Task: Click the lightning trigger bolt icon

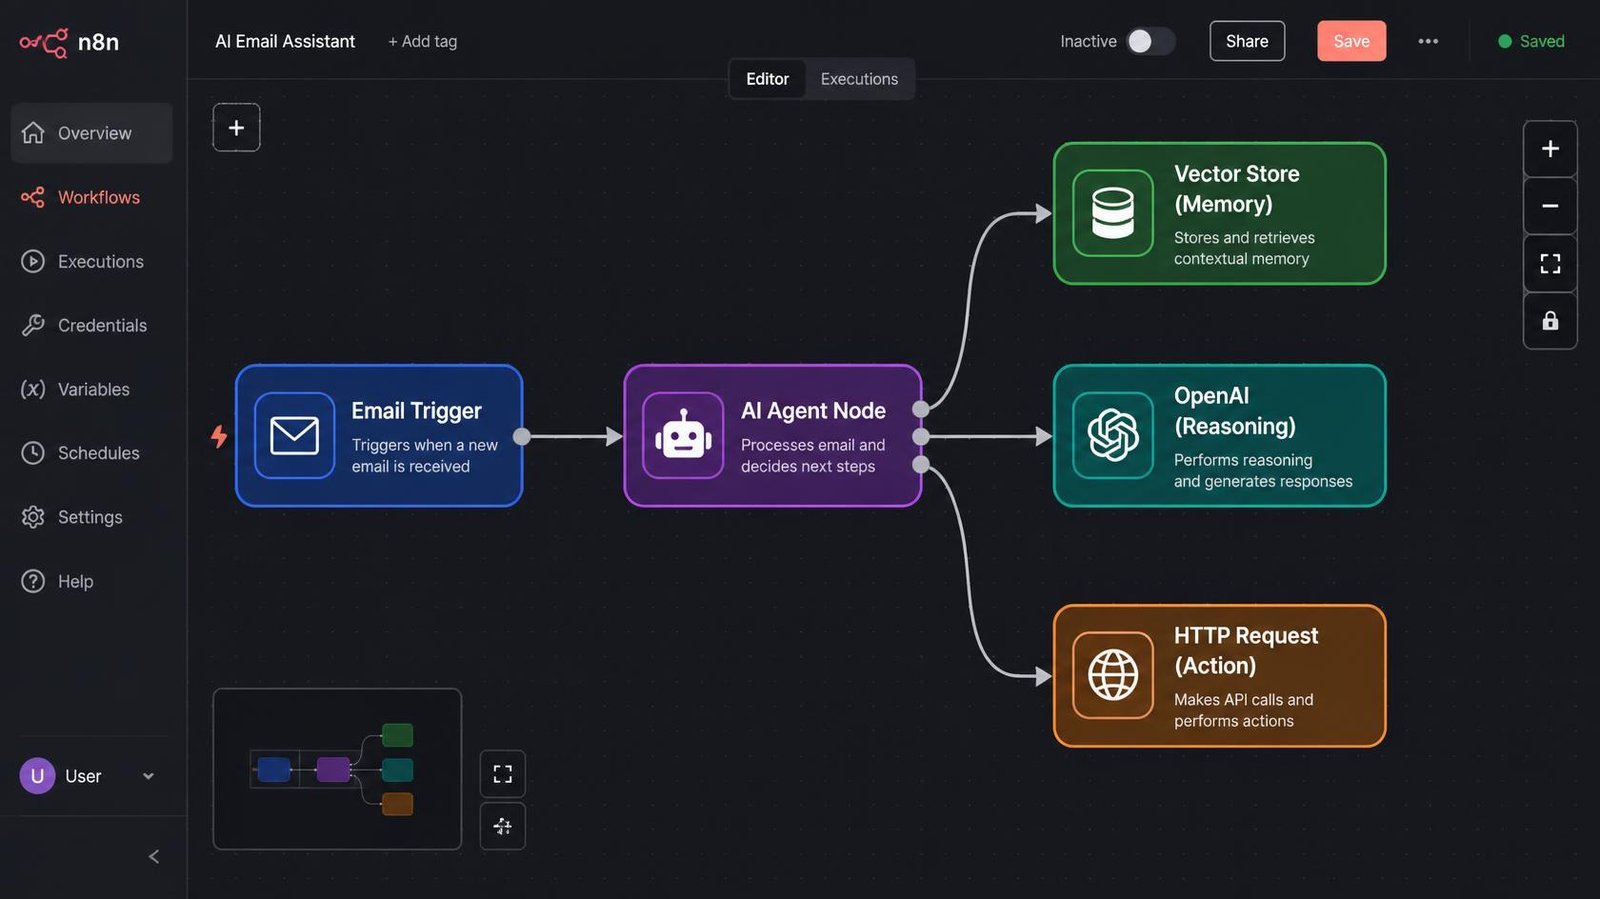Action: tap(219, 436)
